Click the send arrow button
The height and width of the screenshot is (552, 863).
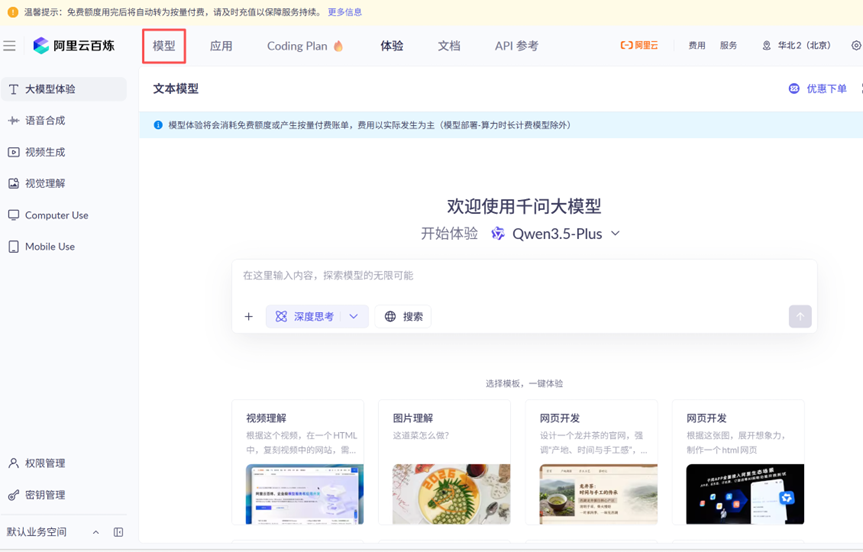(800, 316)
